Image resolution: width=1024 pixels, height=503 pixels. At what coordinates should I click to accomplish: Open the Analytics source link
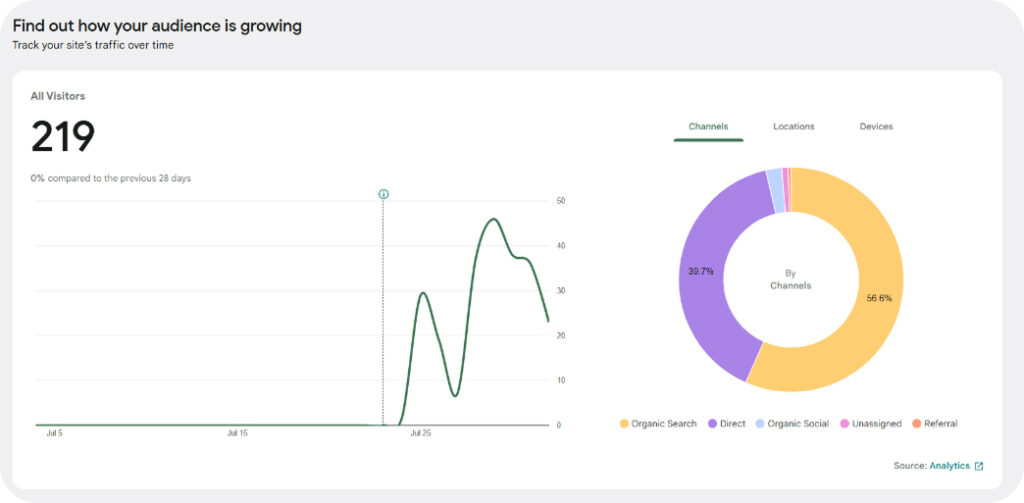949,466
